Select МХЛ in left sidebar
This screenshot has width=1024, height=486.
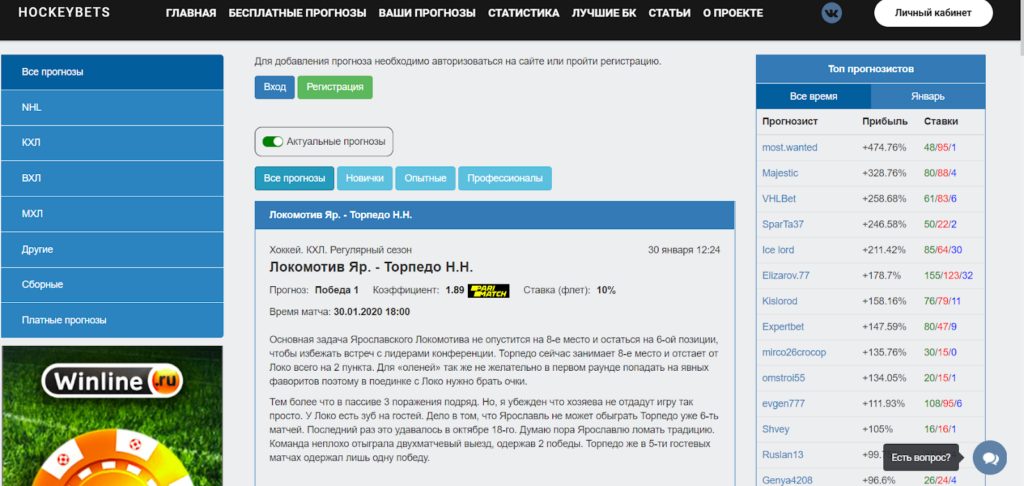coord(112,214)
